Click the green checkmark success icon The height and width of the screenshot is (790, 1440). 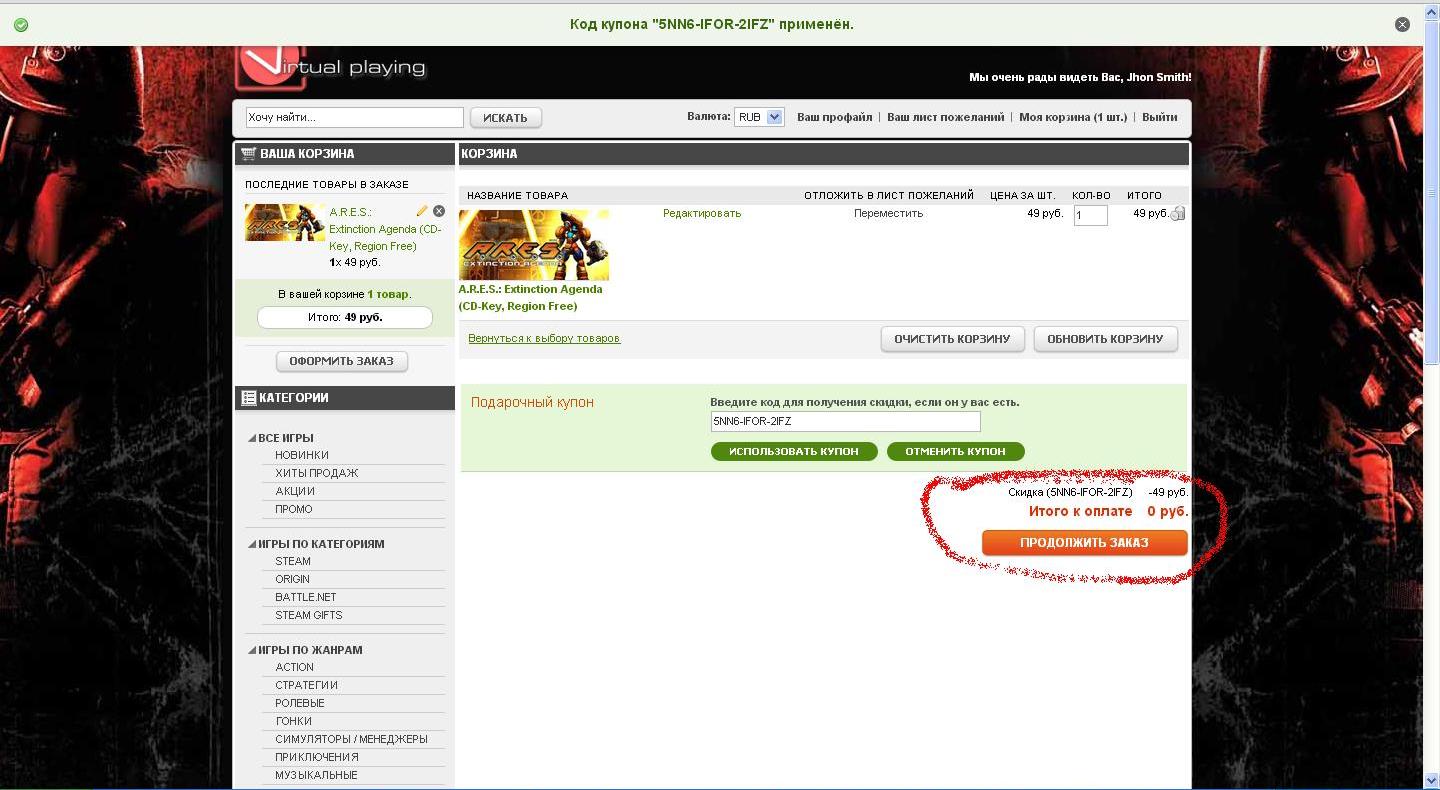[21, 24]
